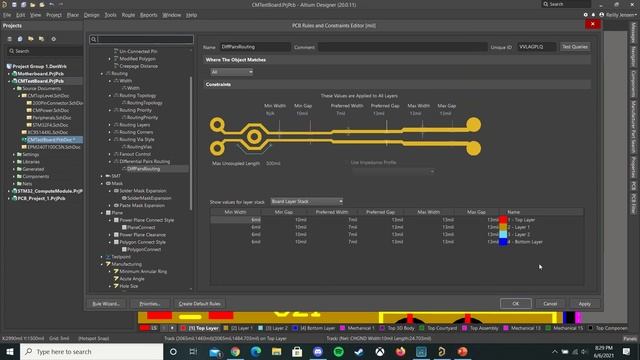Click the notifications bell icon

593,15
